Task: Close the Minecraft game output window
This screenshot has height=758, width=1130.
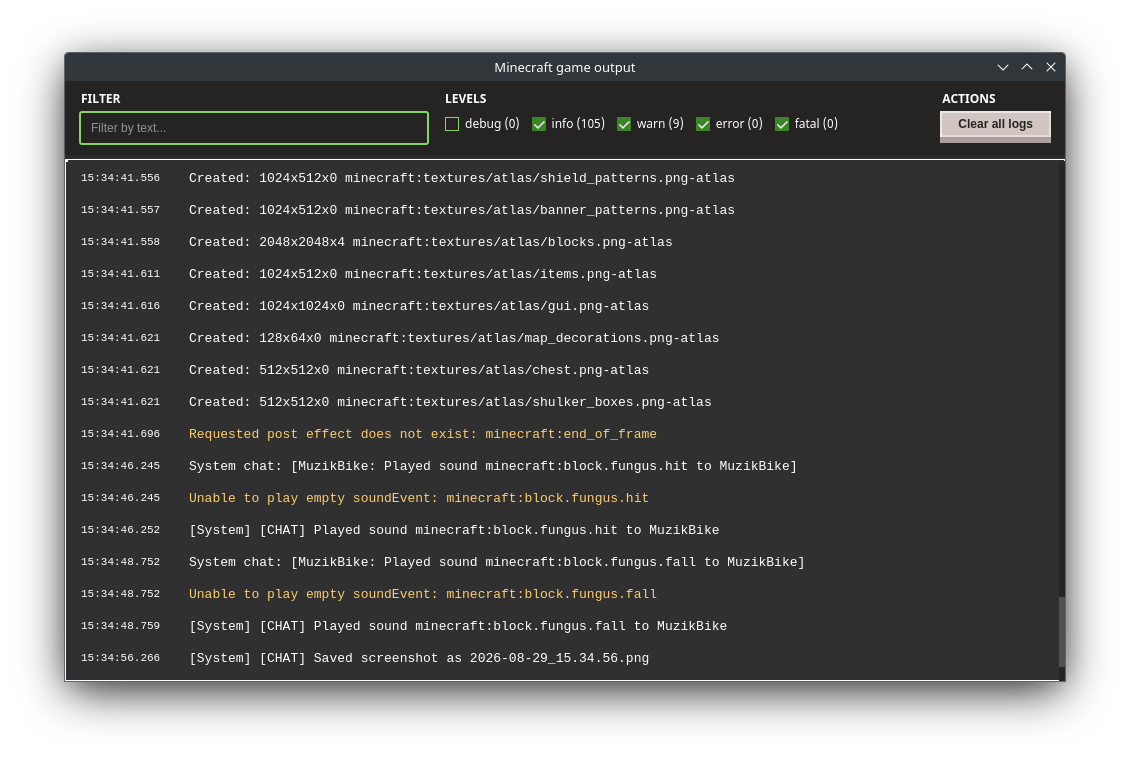Action: 1051,67
